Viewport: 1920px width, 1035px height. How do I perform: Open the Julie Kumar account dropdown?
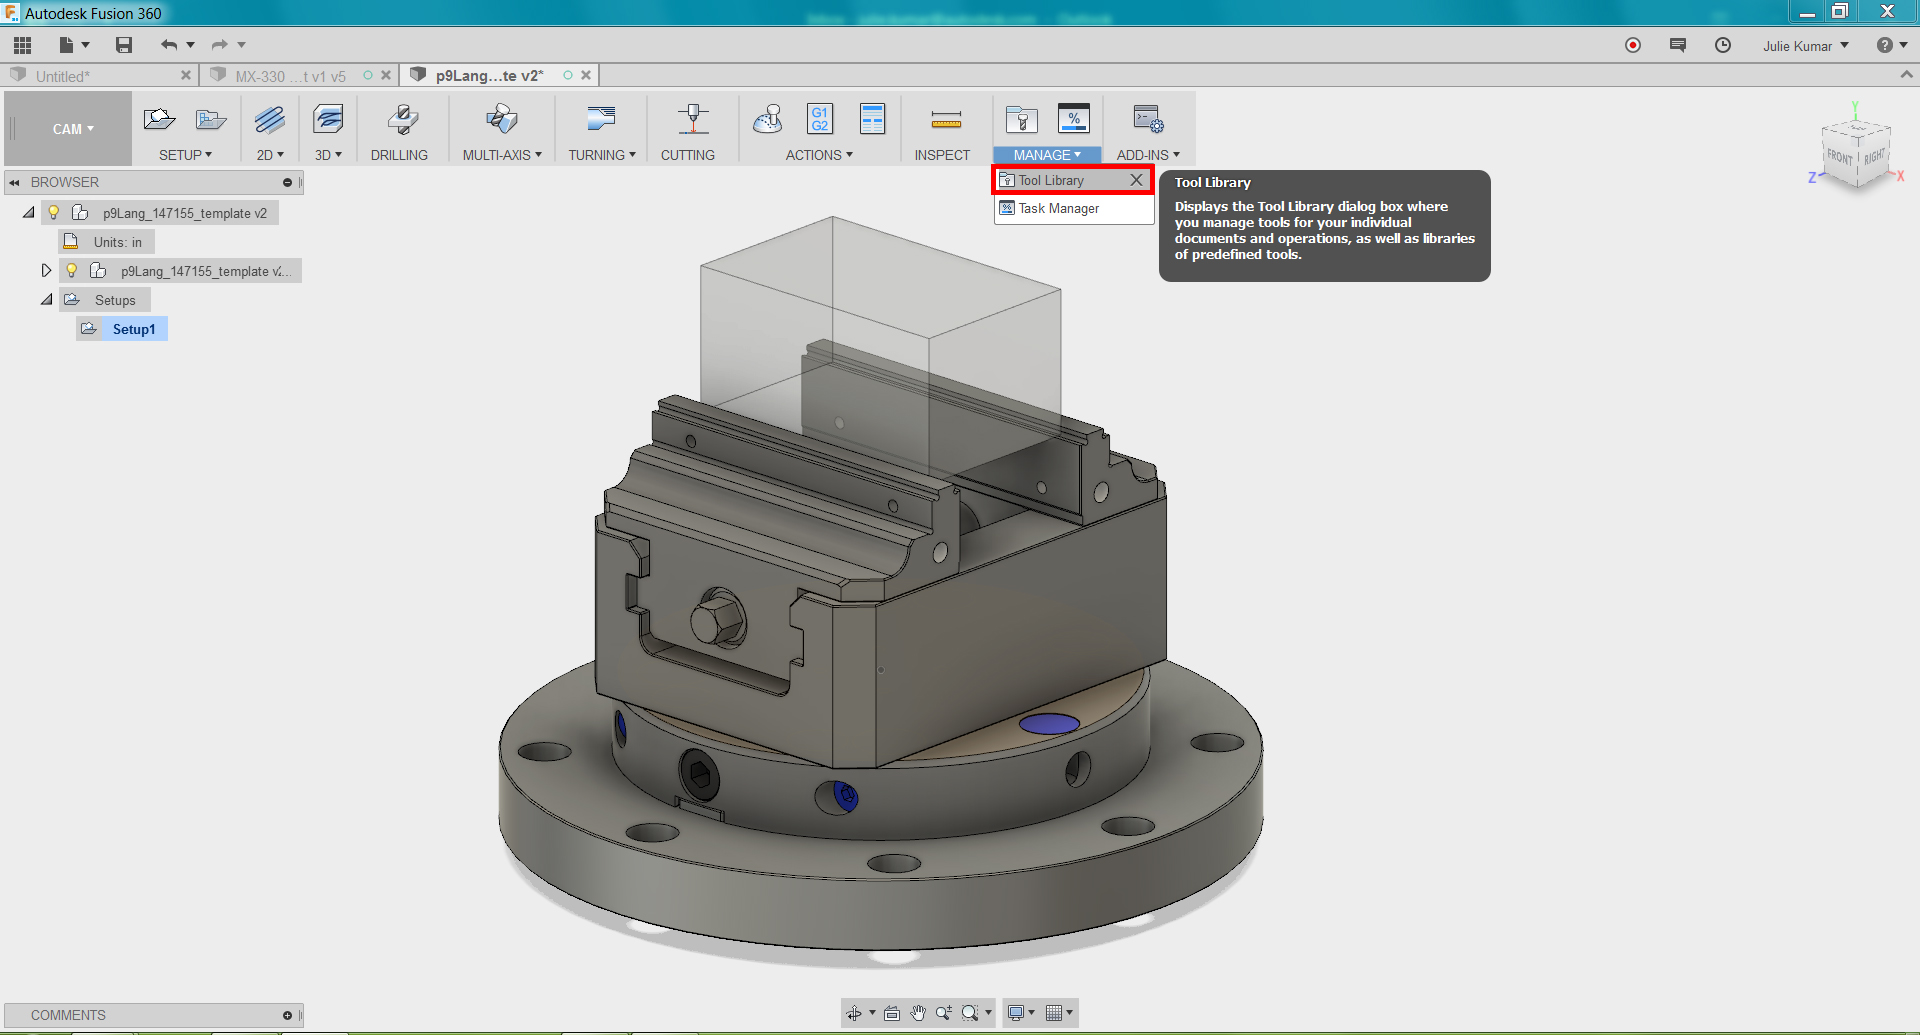(x=1806, y=46)
